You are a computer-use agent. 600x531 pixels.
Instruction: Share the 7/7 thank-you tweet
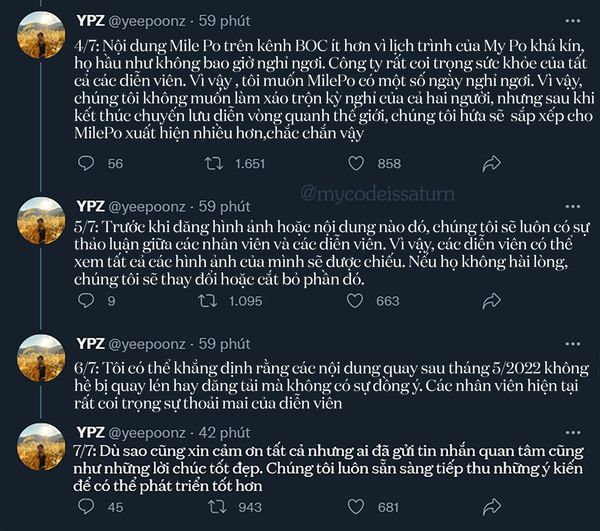coord(491,507)
